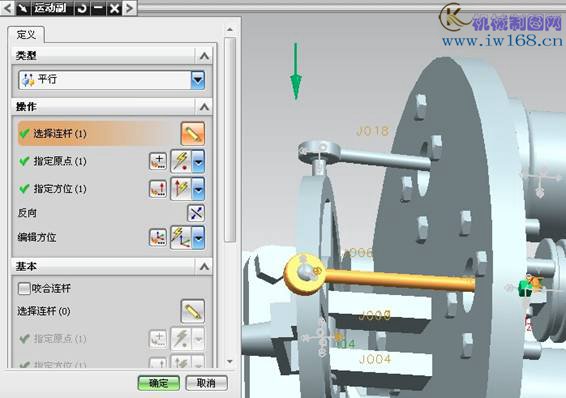This screenshot has height=398, width=566.
Task: Open the 编辑方位 CSYS-type dropdown arrow
Action: [198, 238]
